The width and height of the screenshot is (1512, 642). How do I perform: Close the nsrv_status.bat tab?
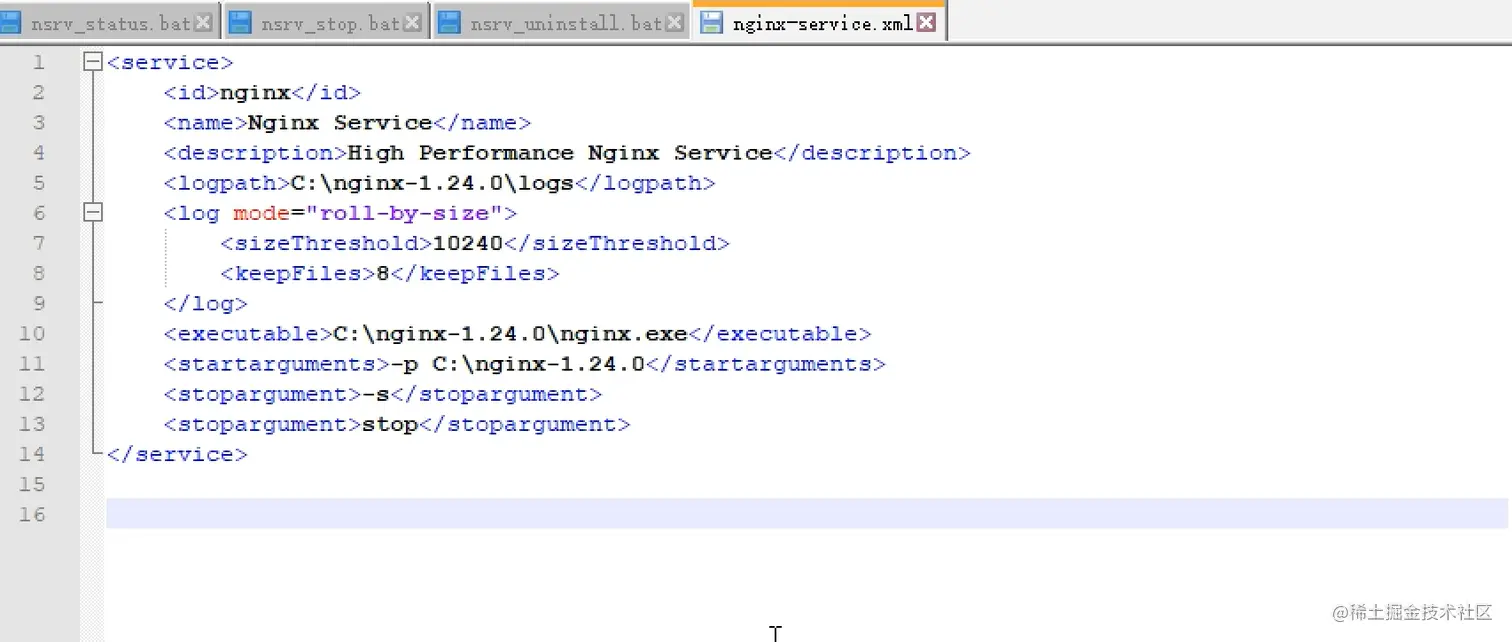click(x=203, y=23)
